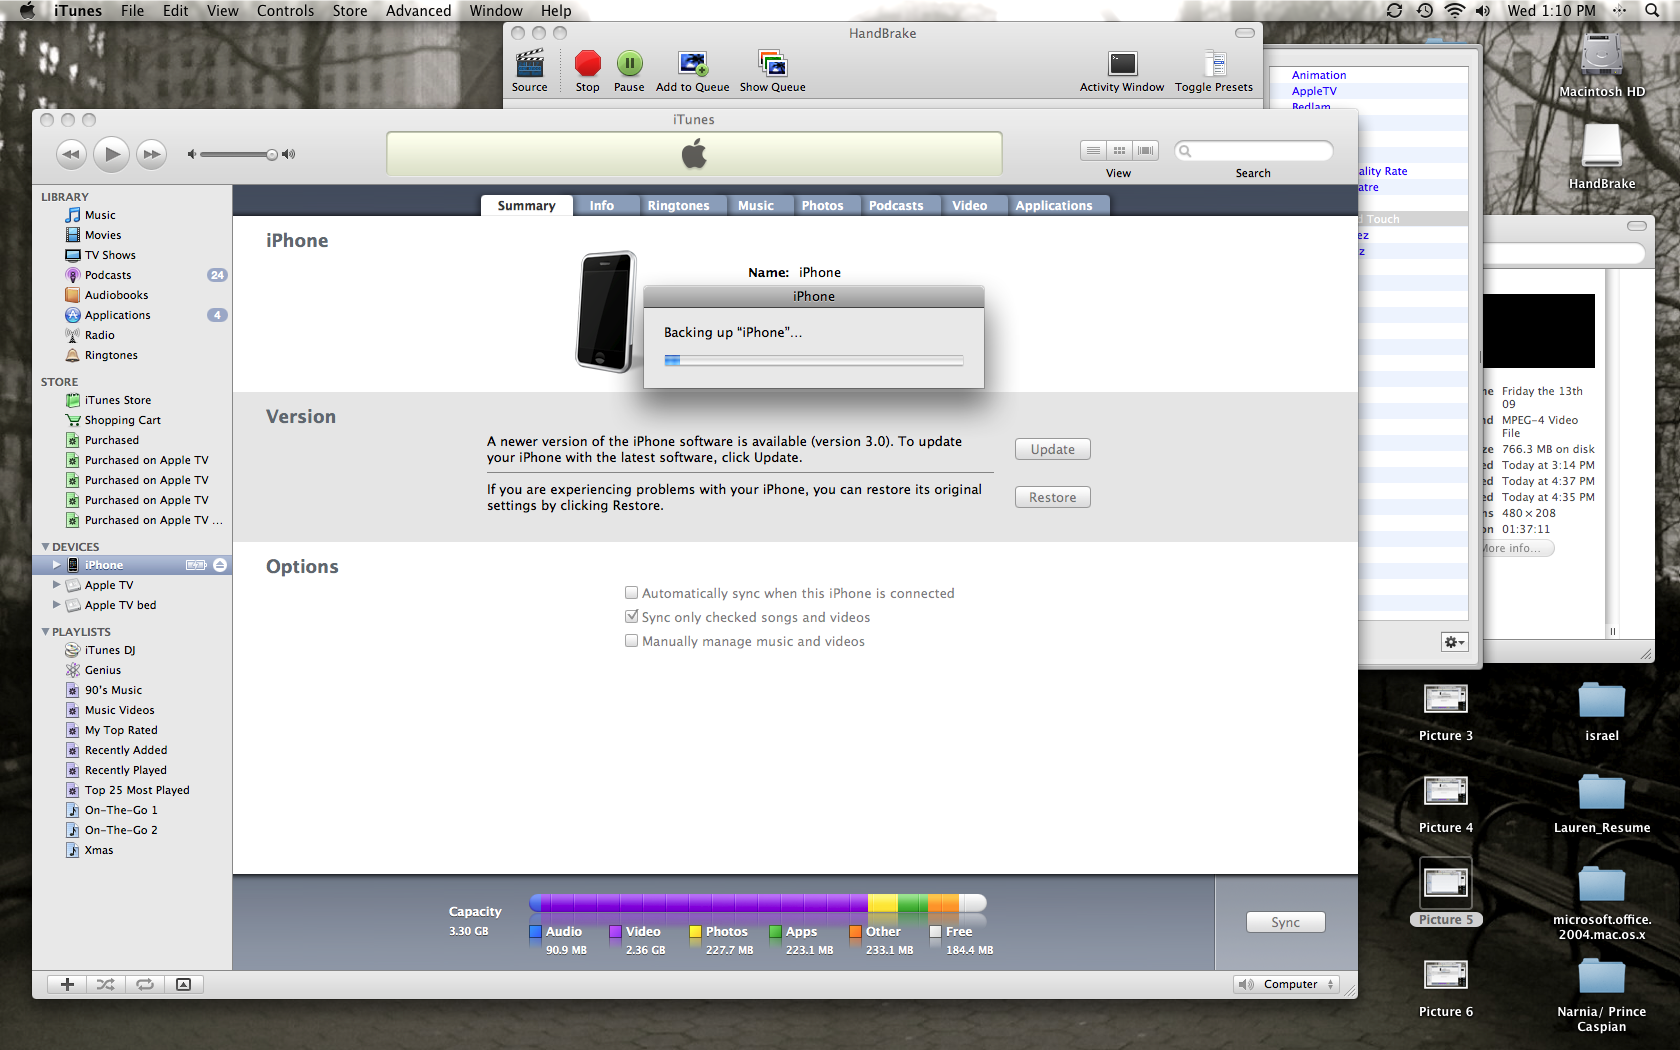1680x1050 pixels.
Task: Click the iTunes search field
Action: 1254,151
